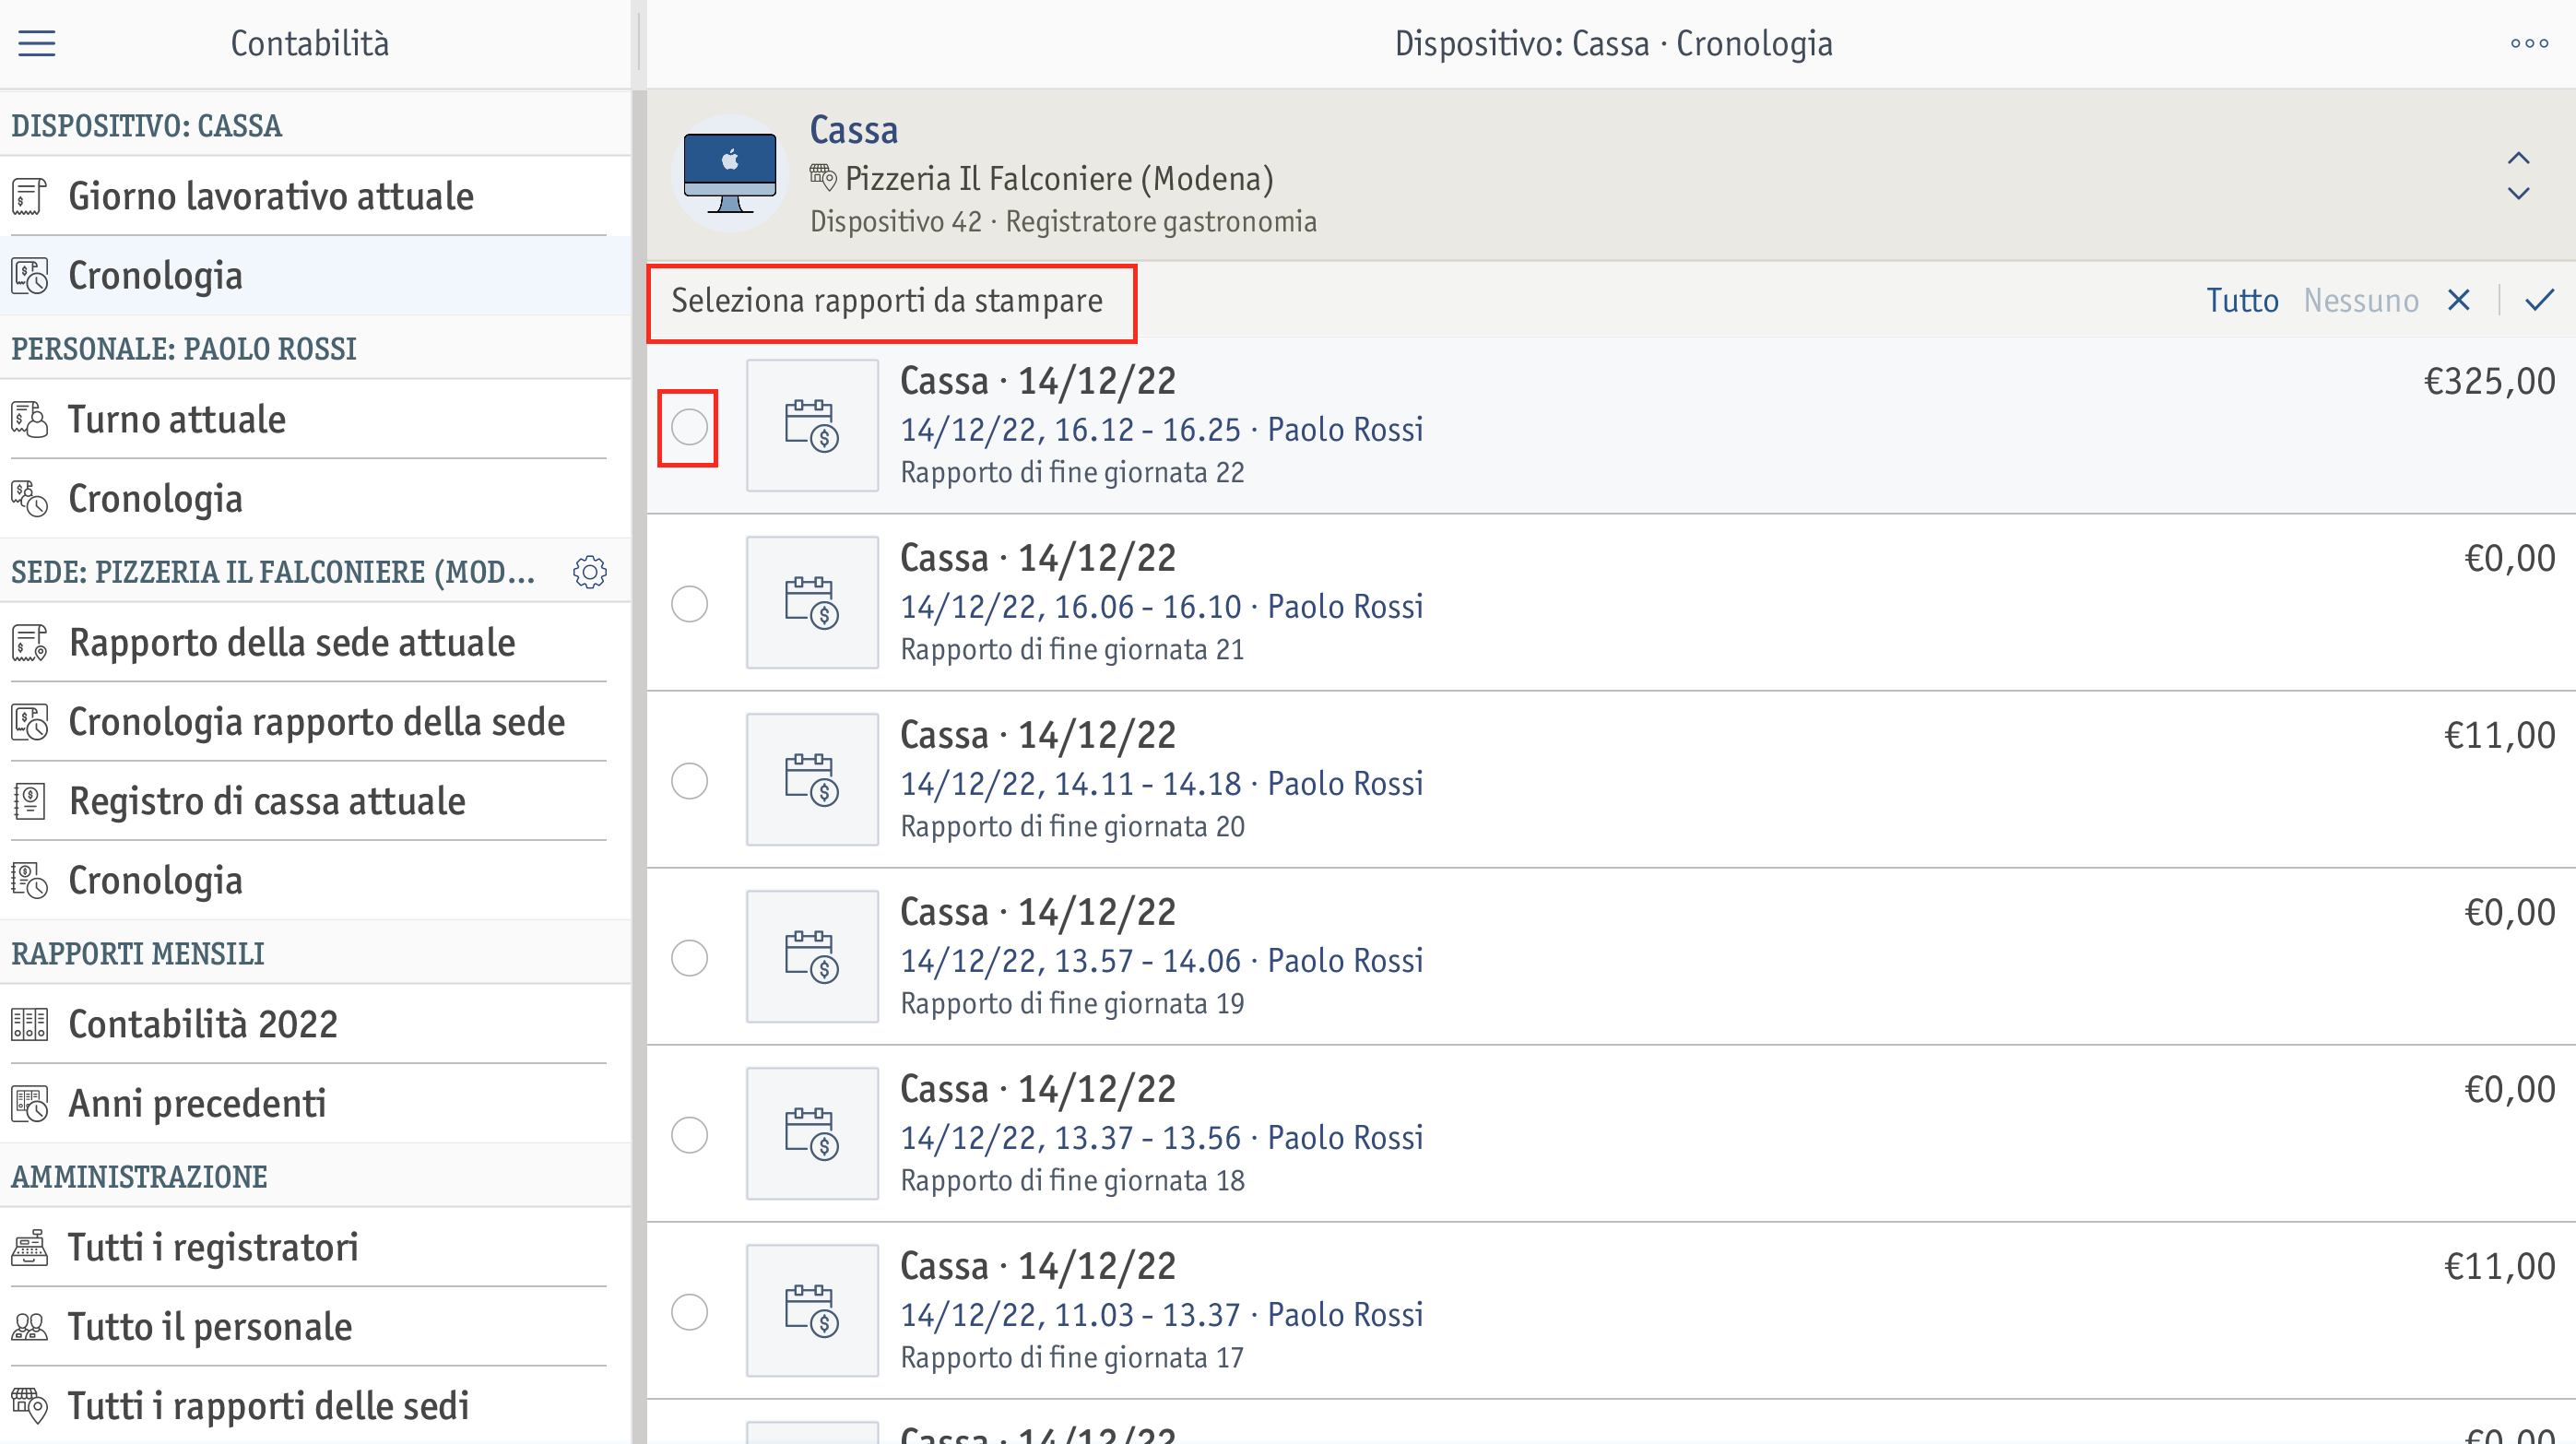
Task: Click the €325,00 amount of report 22
Action: [2489, 381]
